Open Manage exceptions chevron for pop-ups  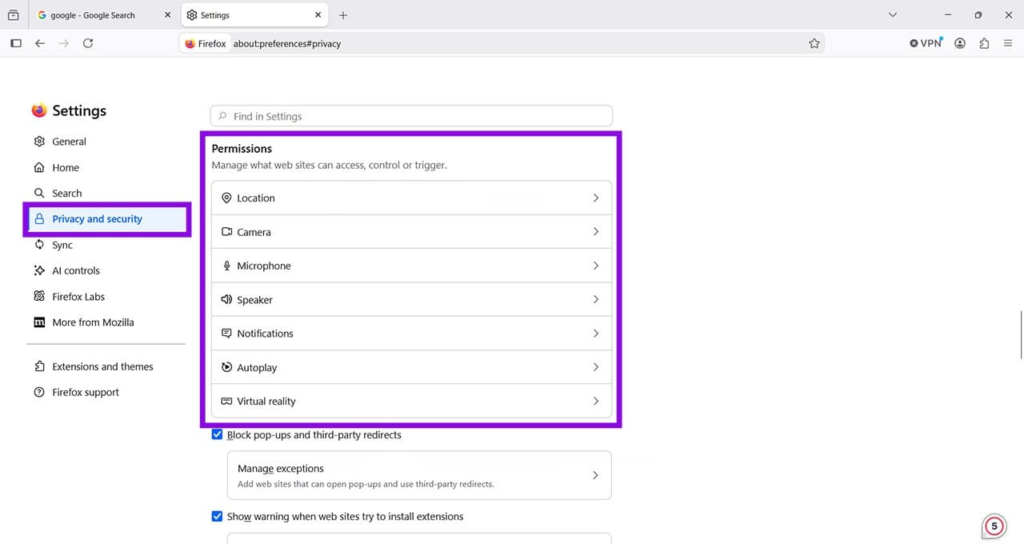tap(595, 475)
